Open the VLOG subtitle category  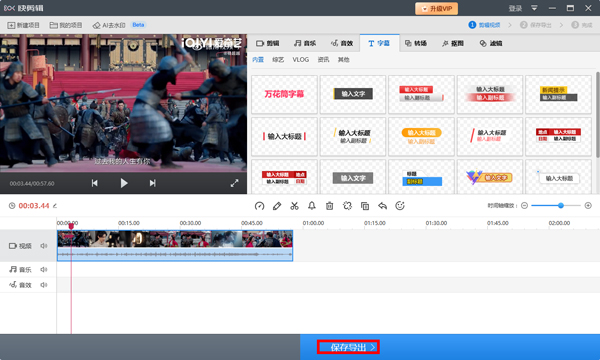click(300, 60)
